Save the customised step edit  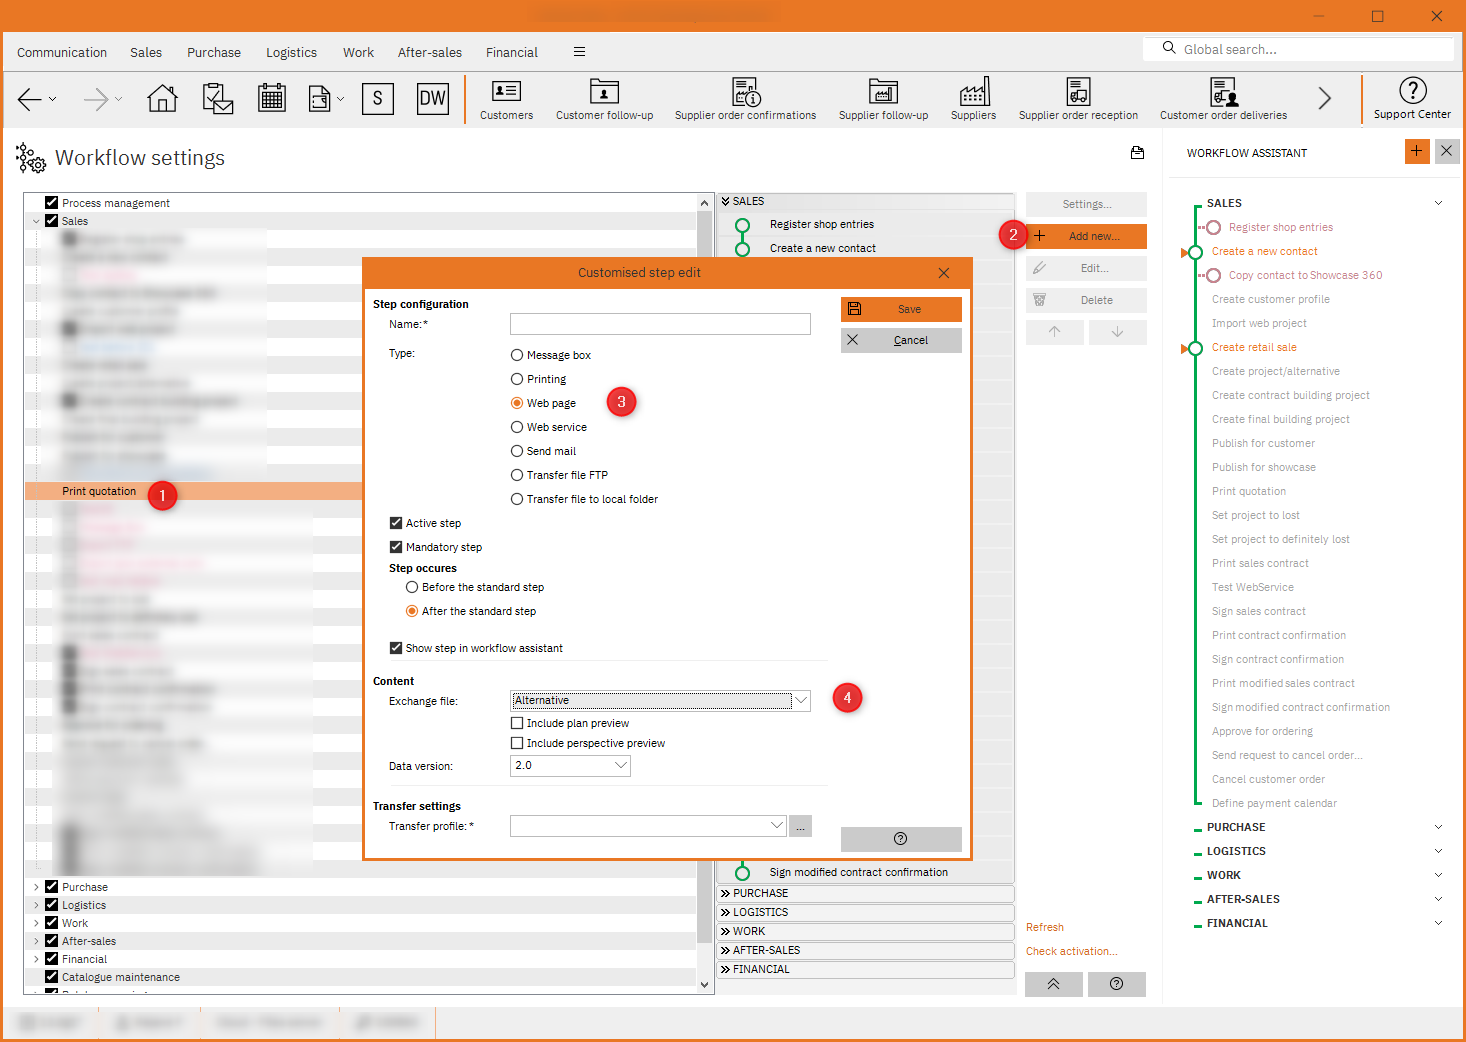pyautogui.click(x=899, y=309)
